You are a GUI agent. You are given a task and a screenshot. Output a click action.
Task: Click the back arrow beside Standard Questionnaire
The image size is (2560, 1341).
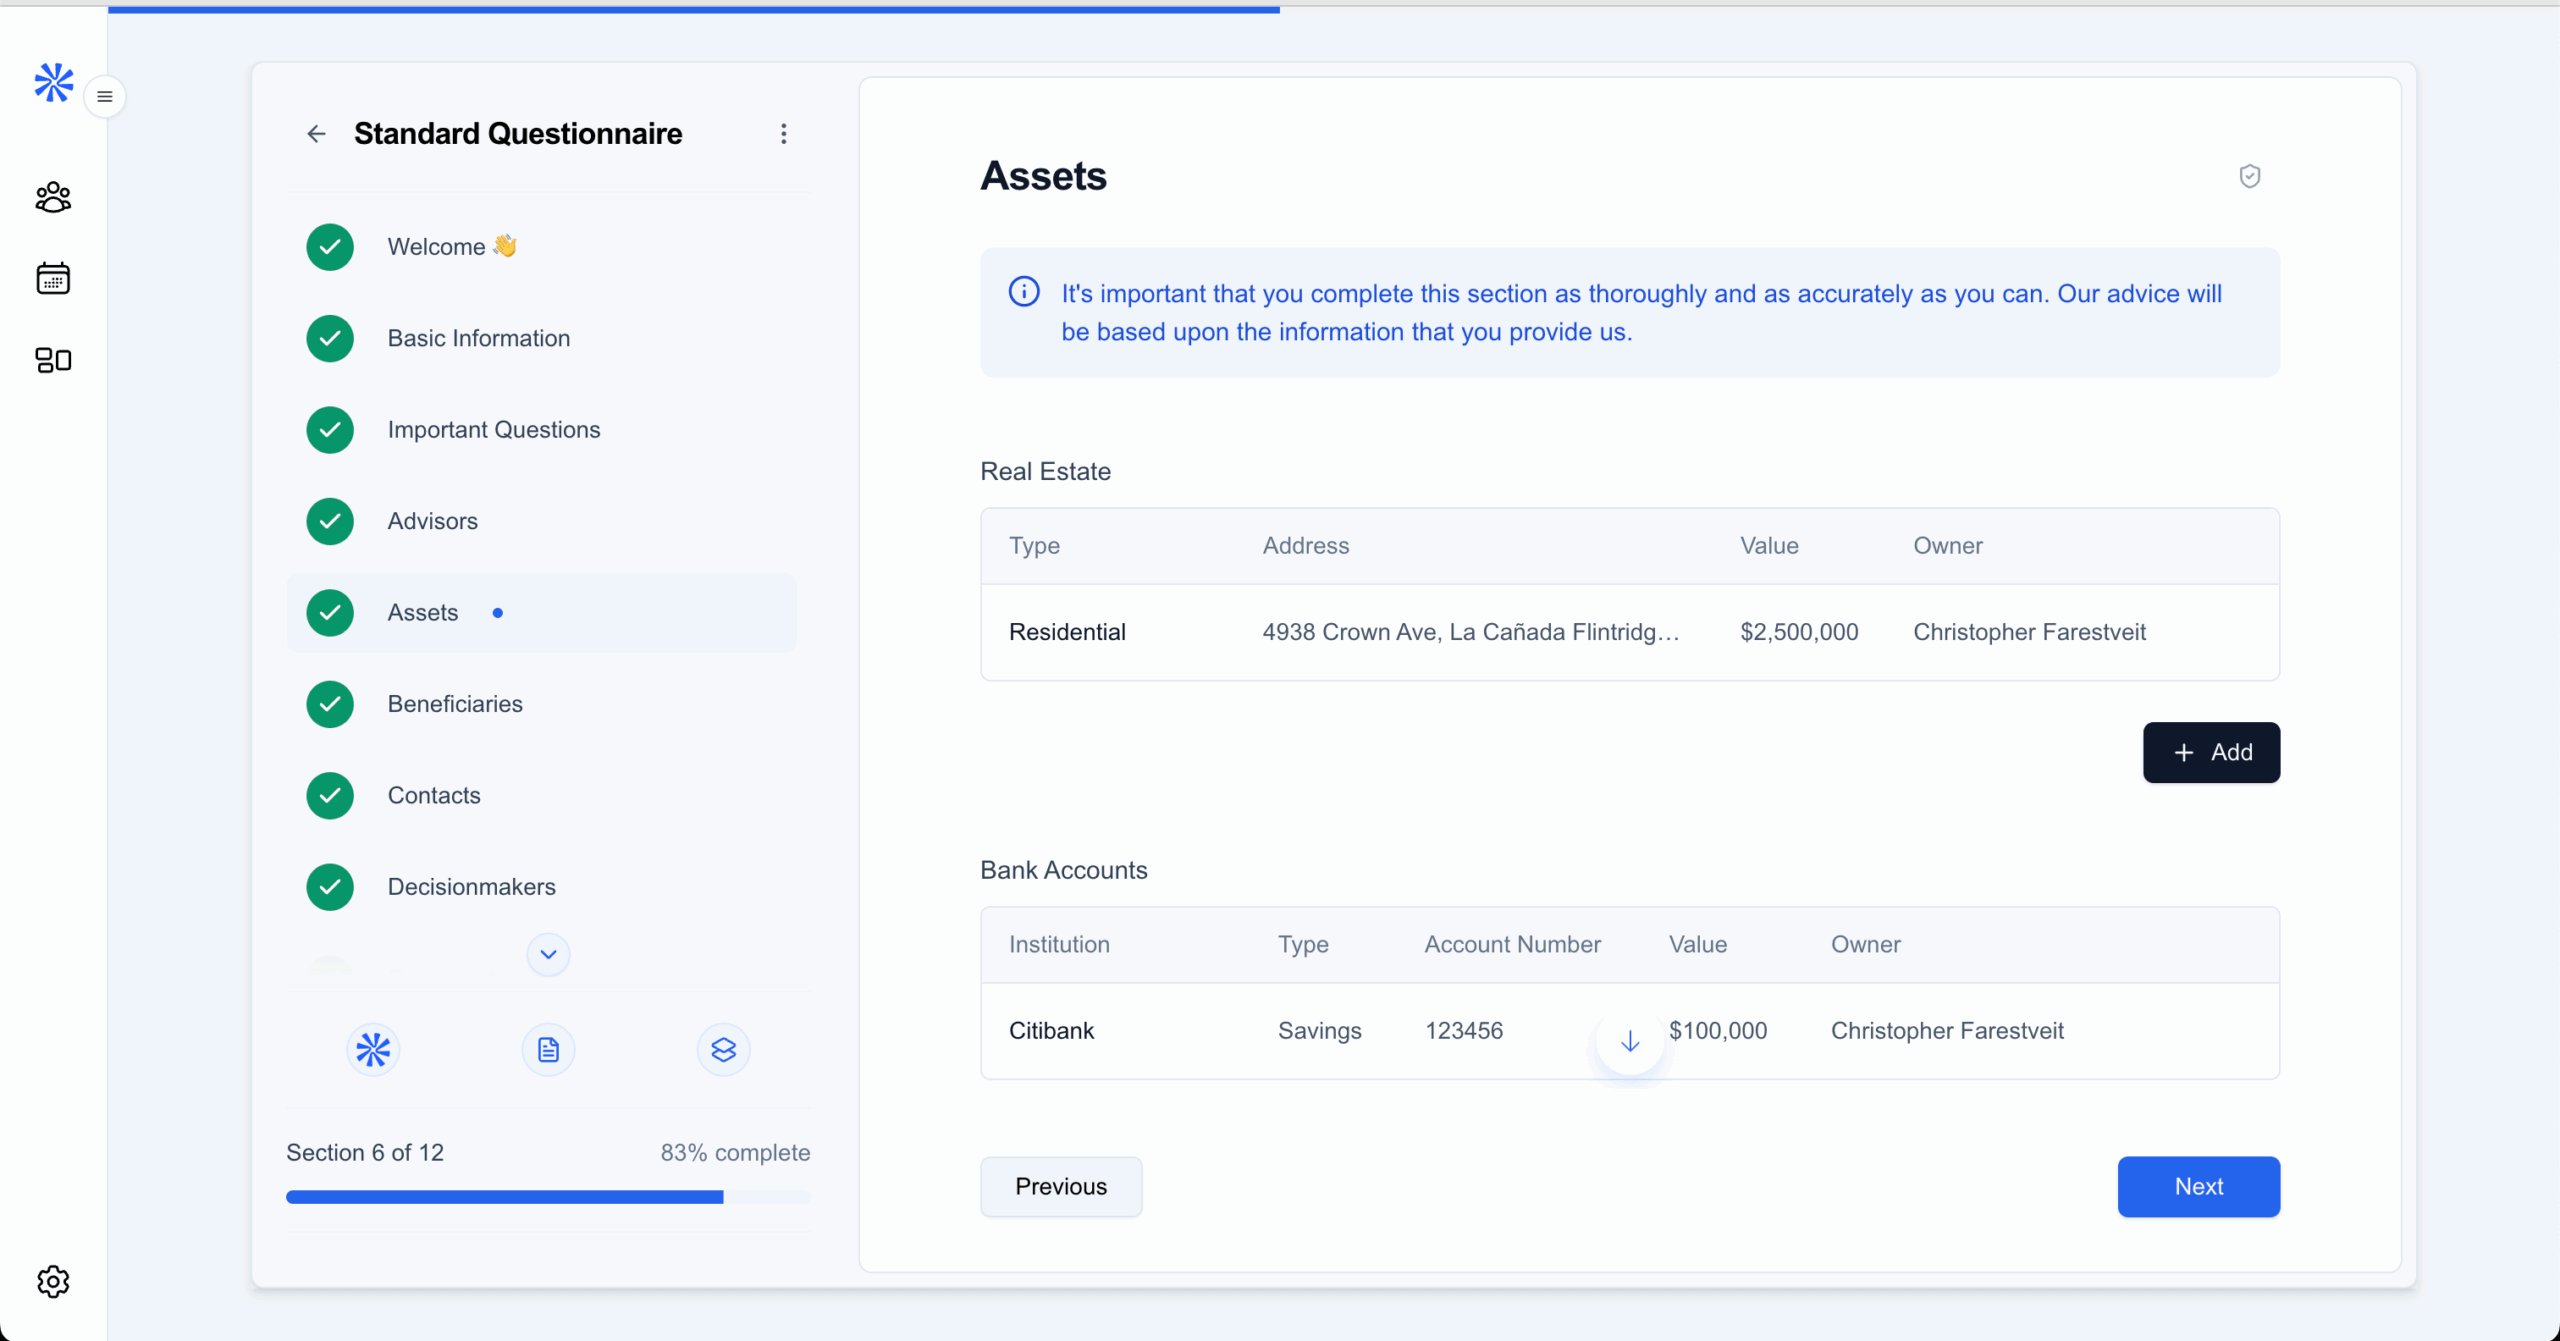316,134
